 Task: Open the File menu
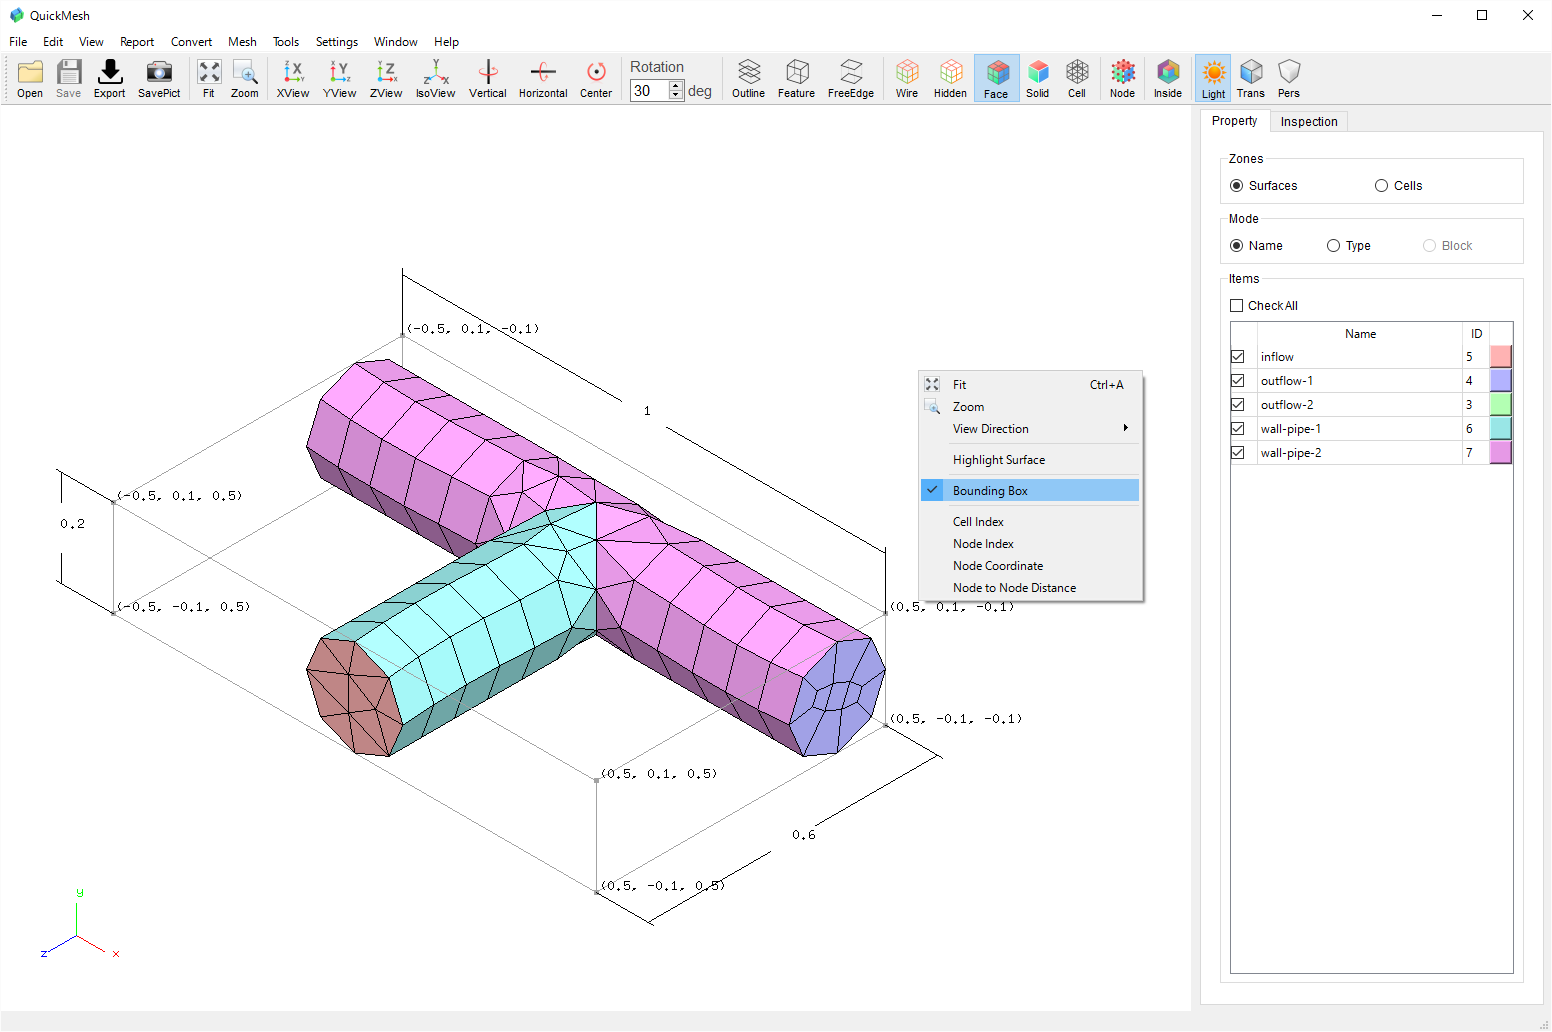point(18,42)
